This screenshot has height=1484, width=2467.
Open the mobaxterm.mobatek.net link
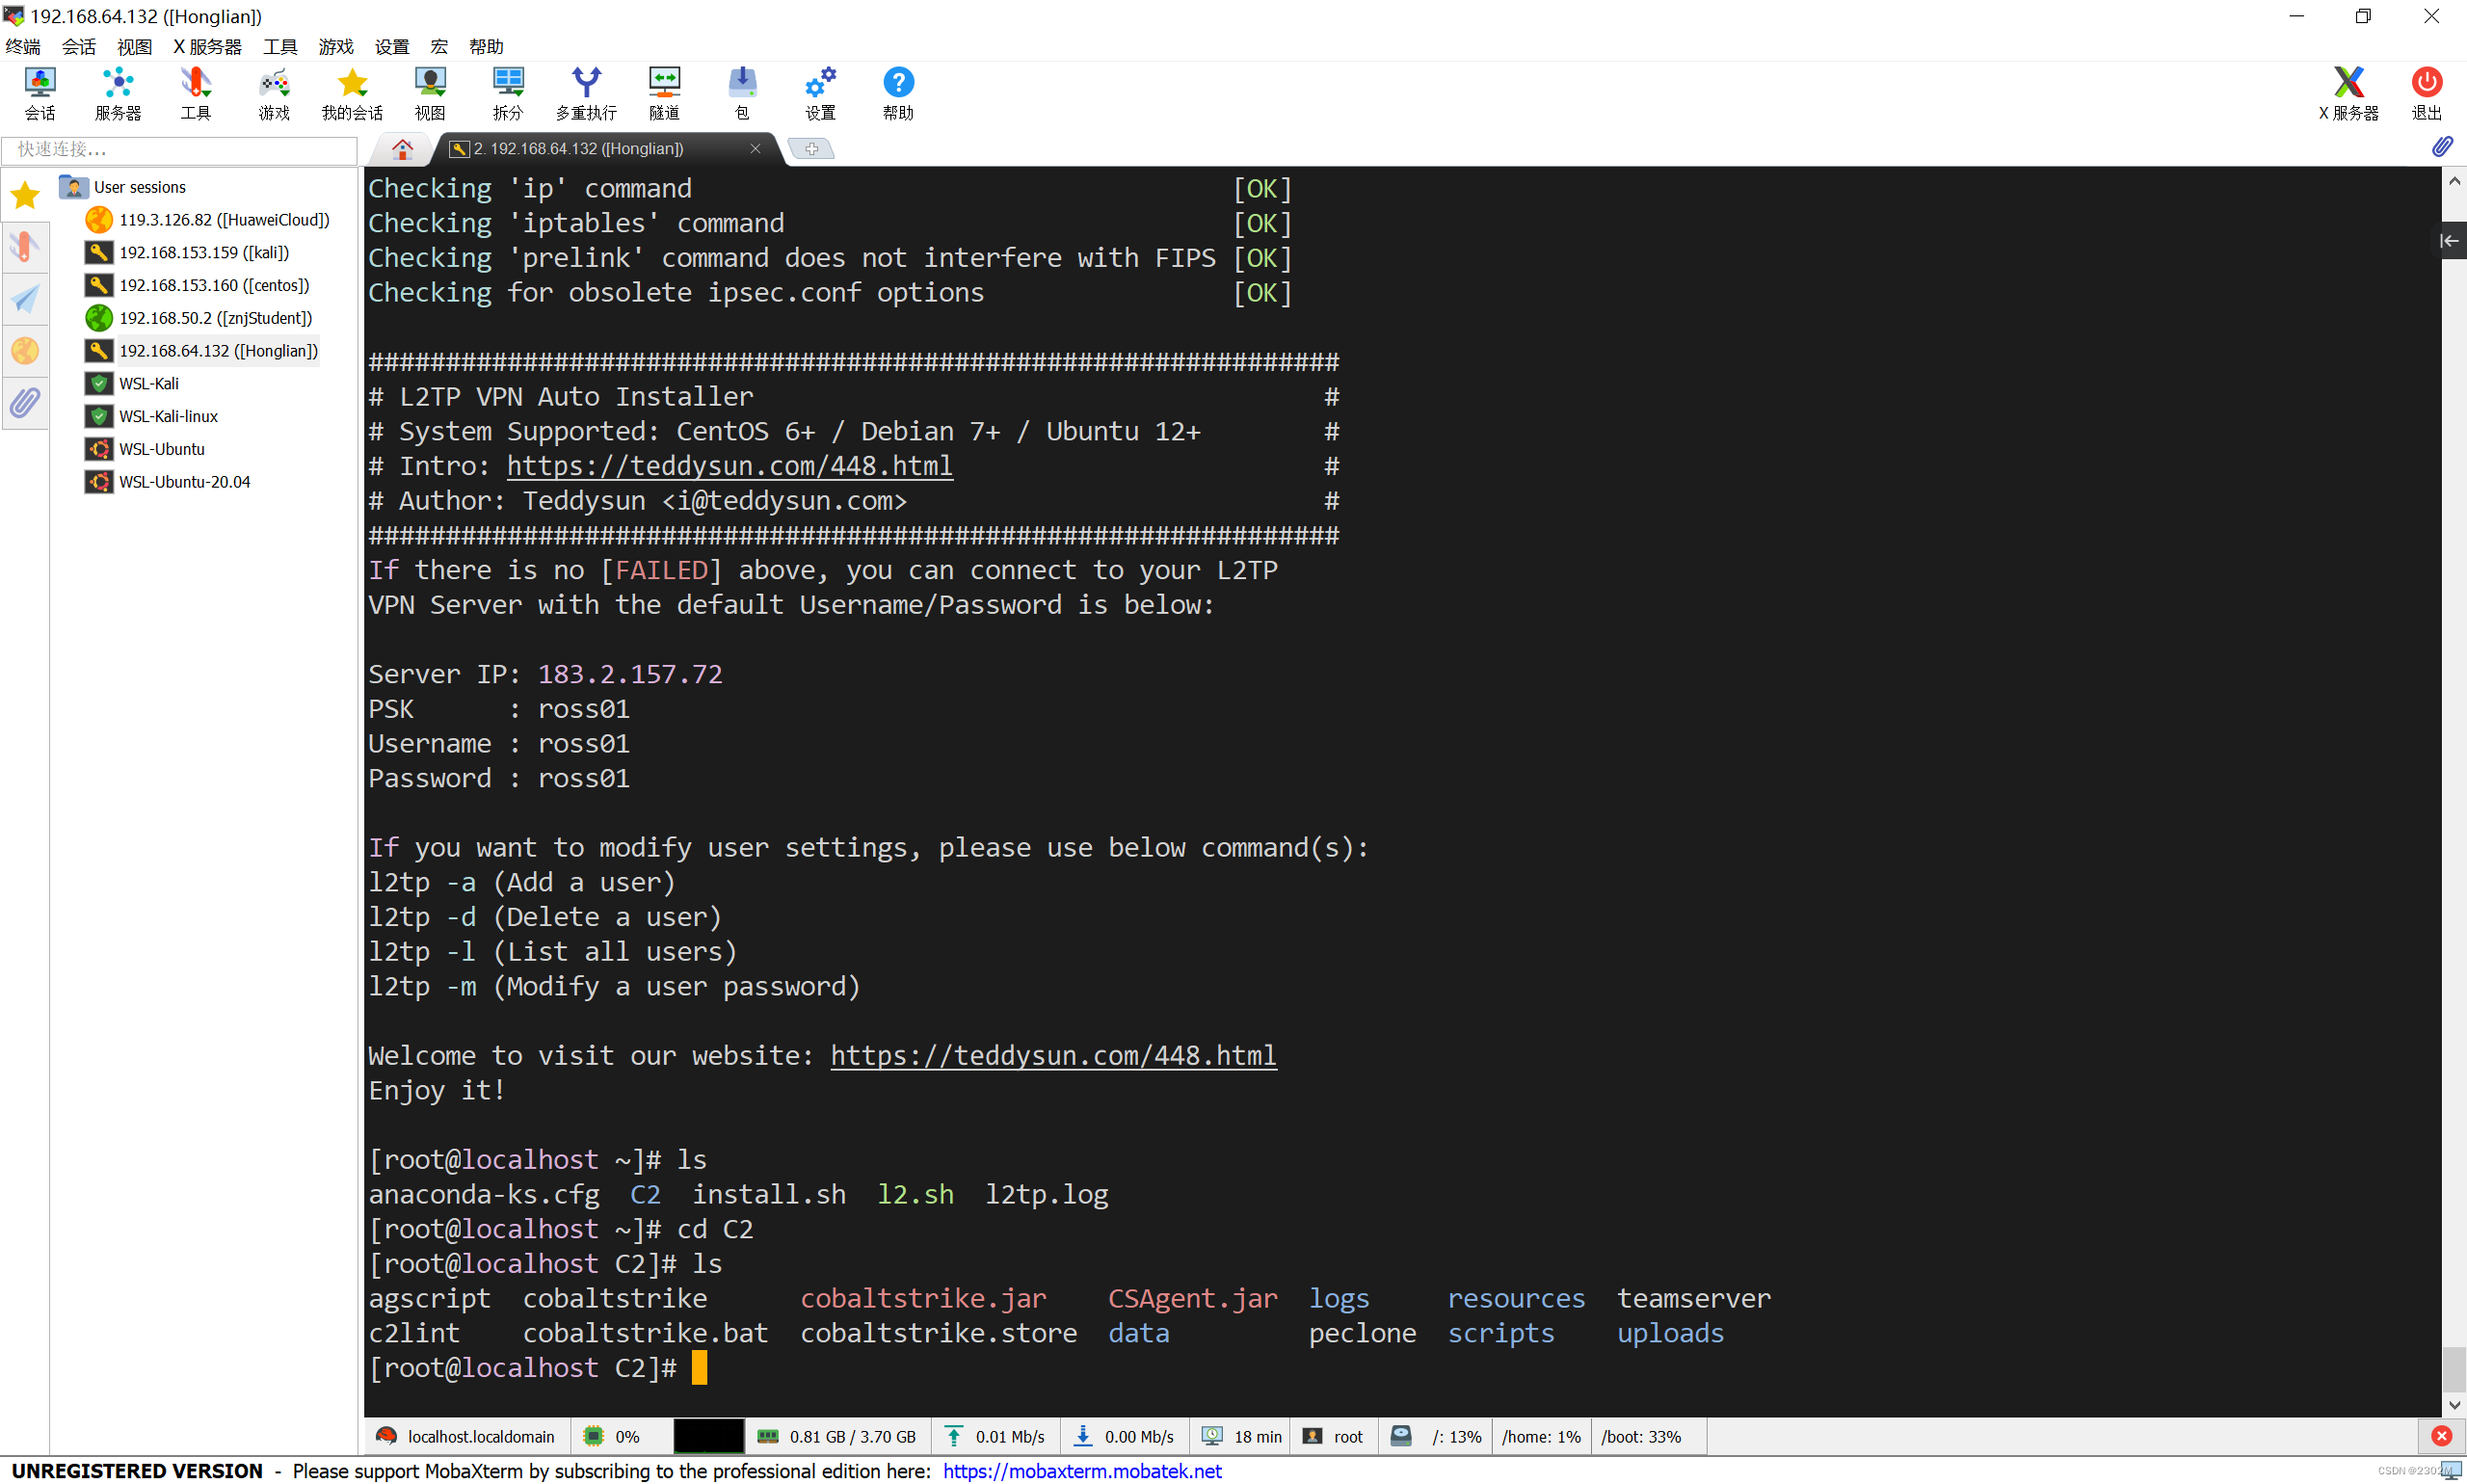tap(1082, 1471)
